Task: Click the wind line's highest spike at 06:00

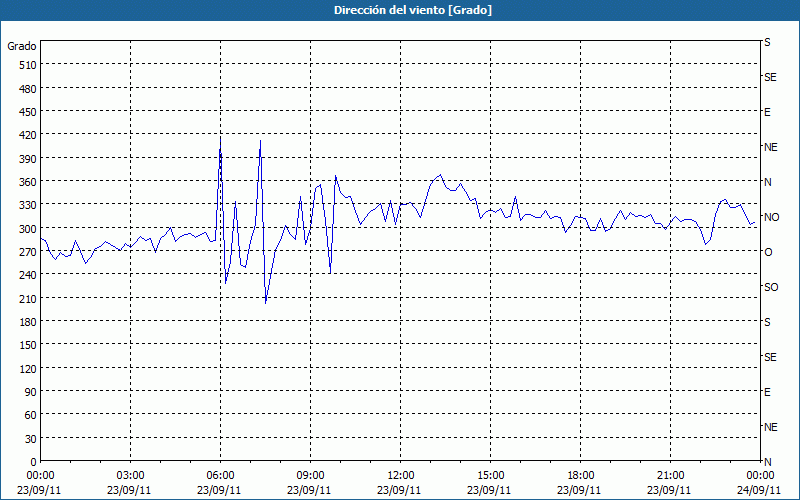Action: click(220, 137)
